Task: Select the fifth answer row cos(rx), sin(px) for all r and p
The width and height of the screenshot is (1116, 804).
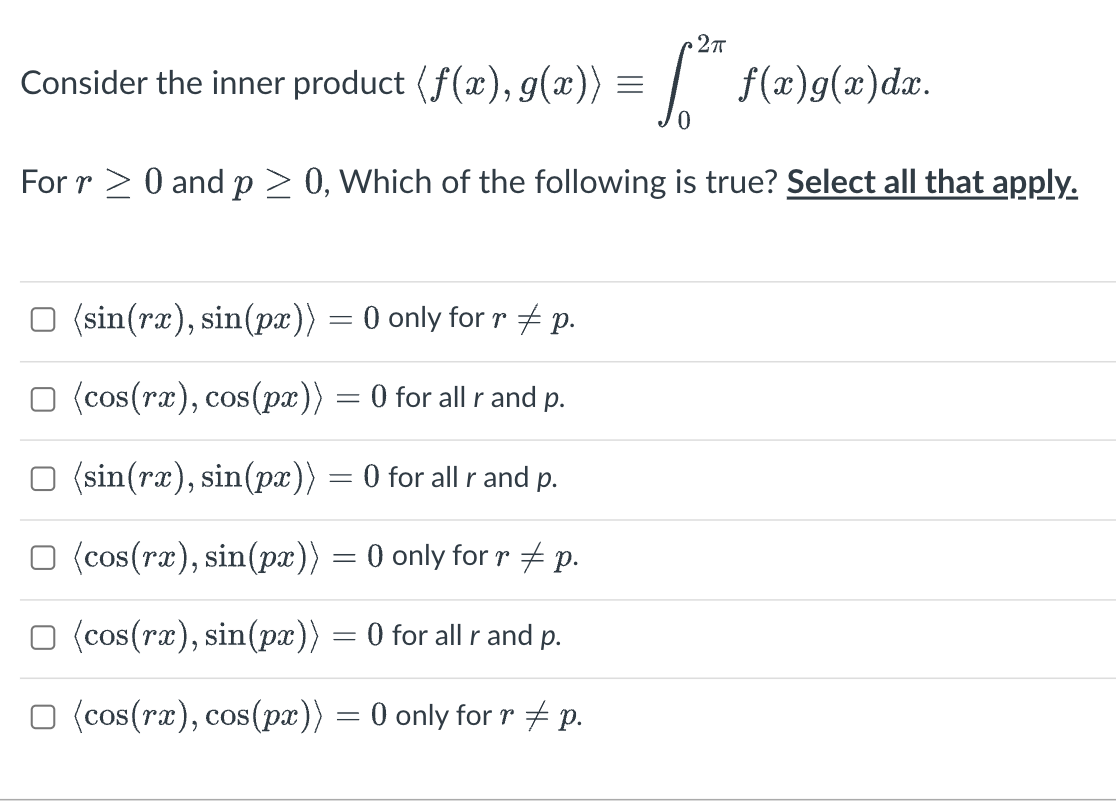Action: (x=320, y=637)
